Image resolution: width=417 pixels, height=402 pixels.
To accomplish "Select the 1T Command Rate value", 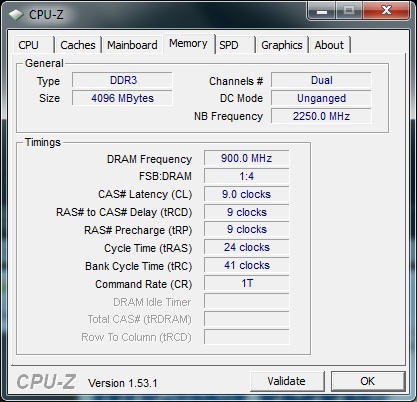I will [247, 284].
